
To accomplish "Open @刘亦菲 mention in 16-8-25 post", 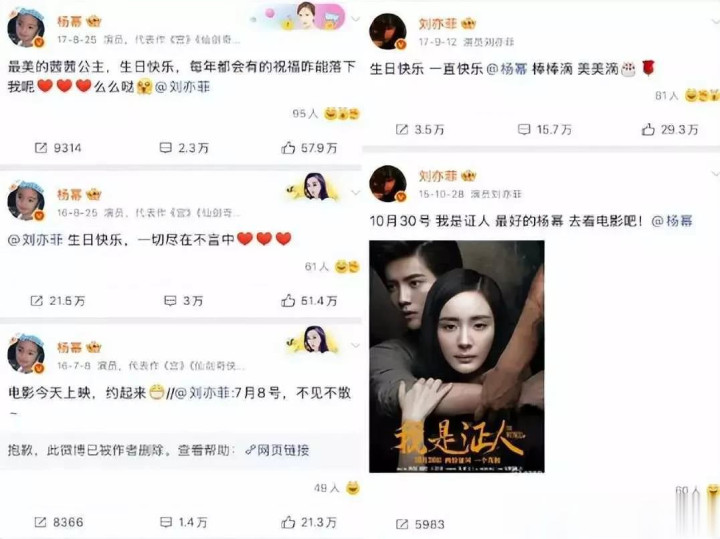I will (x=35, y=239).
